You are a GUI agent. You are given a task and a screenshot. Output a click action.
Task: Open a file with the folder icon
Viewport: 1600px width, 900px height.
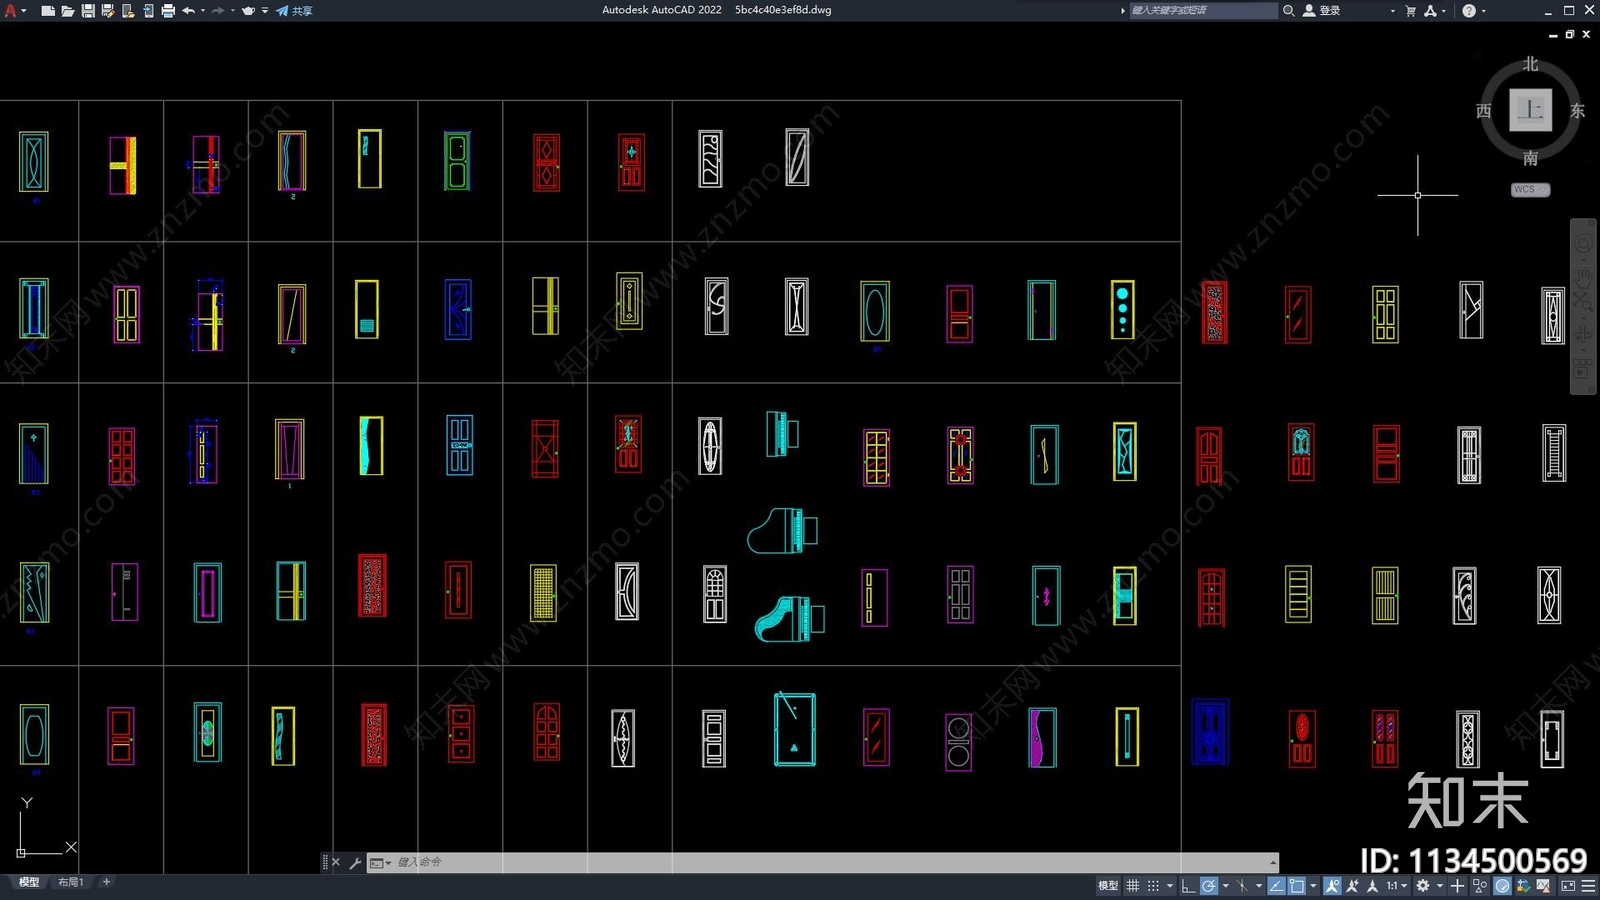tap(68, 11)
